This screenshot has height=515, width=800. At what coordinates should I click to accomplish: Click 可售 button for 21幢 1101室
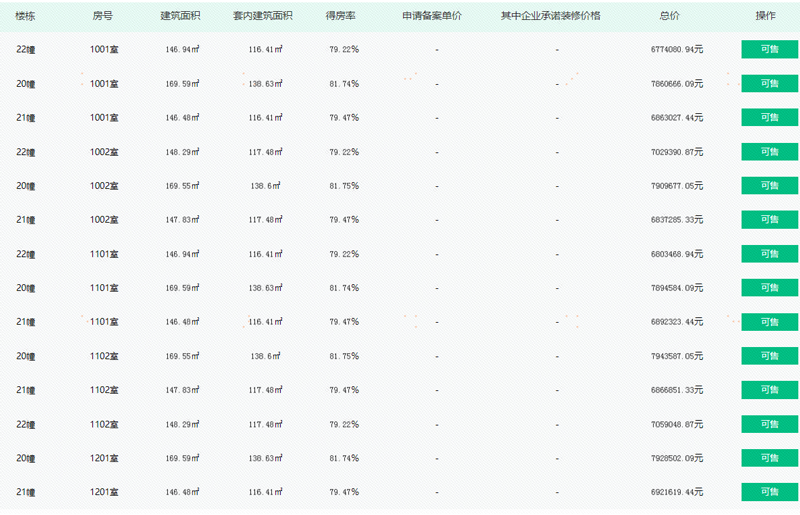[770, 322]
